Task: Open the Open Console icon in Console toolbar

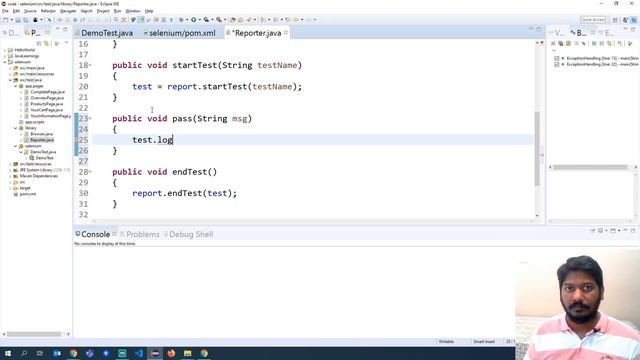Action: click(x=613, y=231)
